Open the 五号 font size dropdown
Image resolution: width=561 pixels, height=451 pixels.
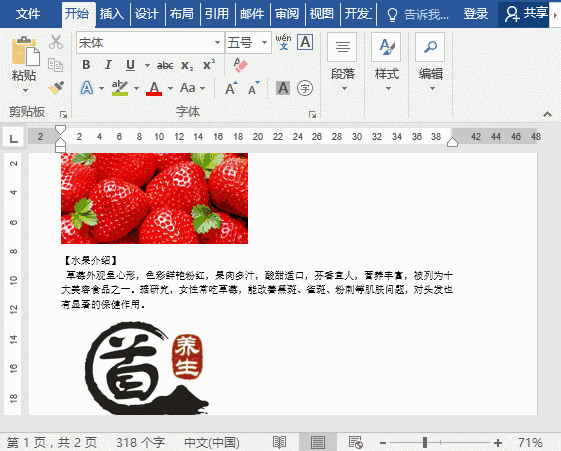pos(264,43)
